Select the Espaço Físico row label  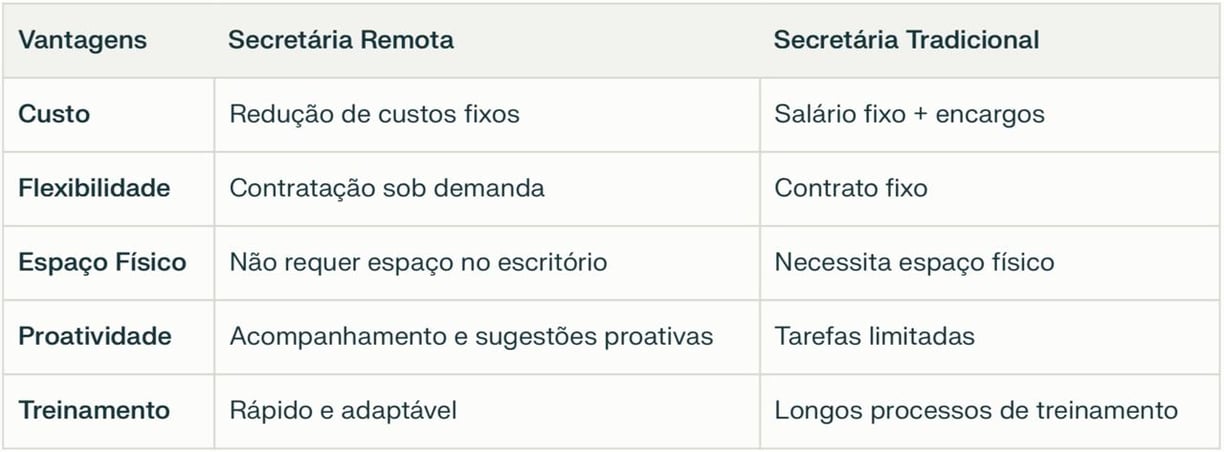coord(102,263)
